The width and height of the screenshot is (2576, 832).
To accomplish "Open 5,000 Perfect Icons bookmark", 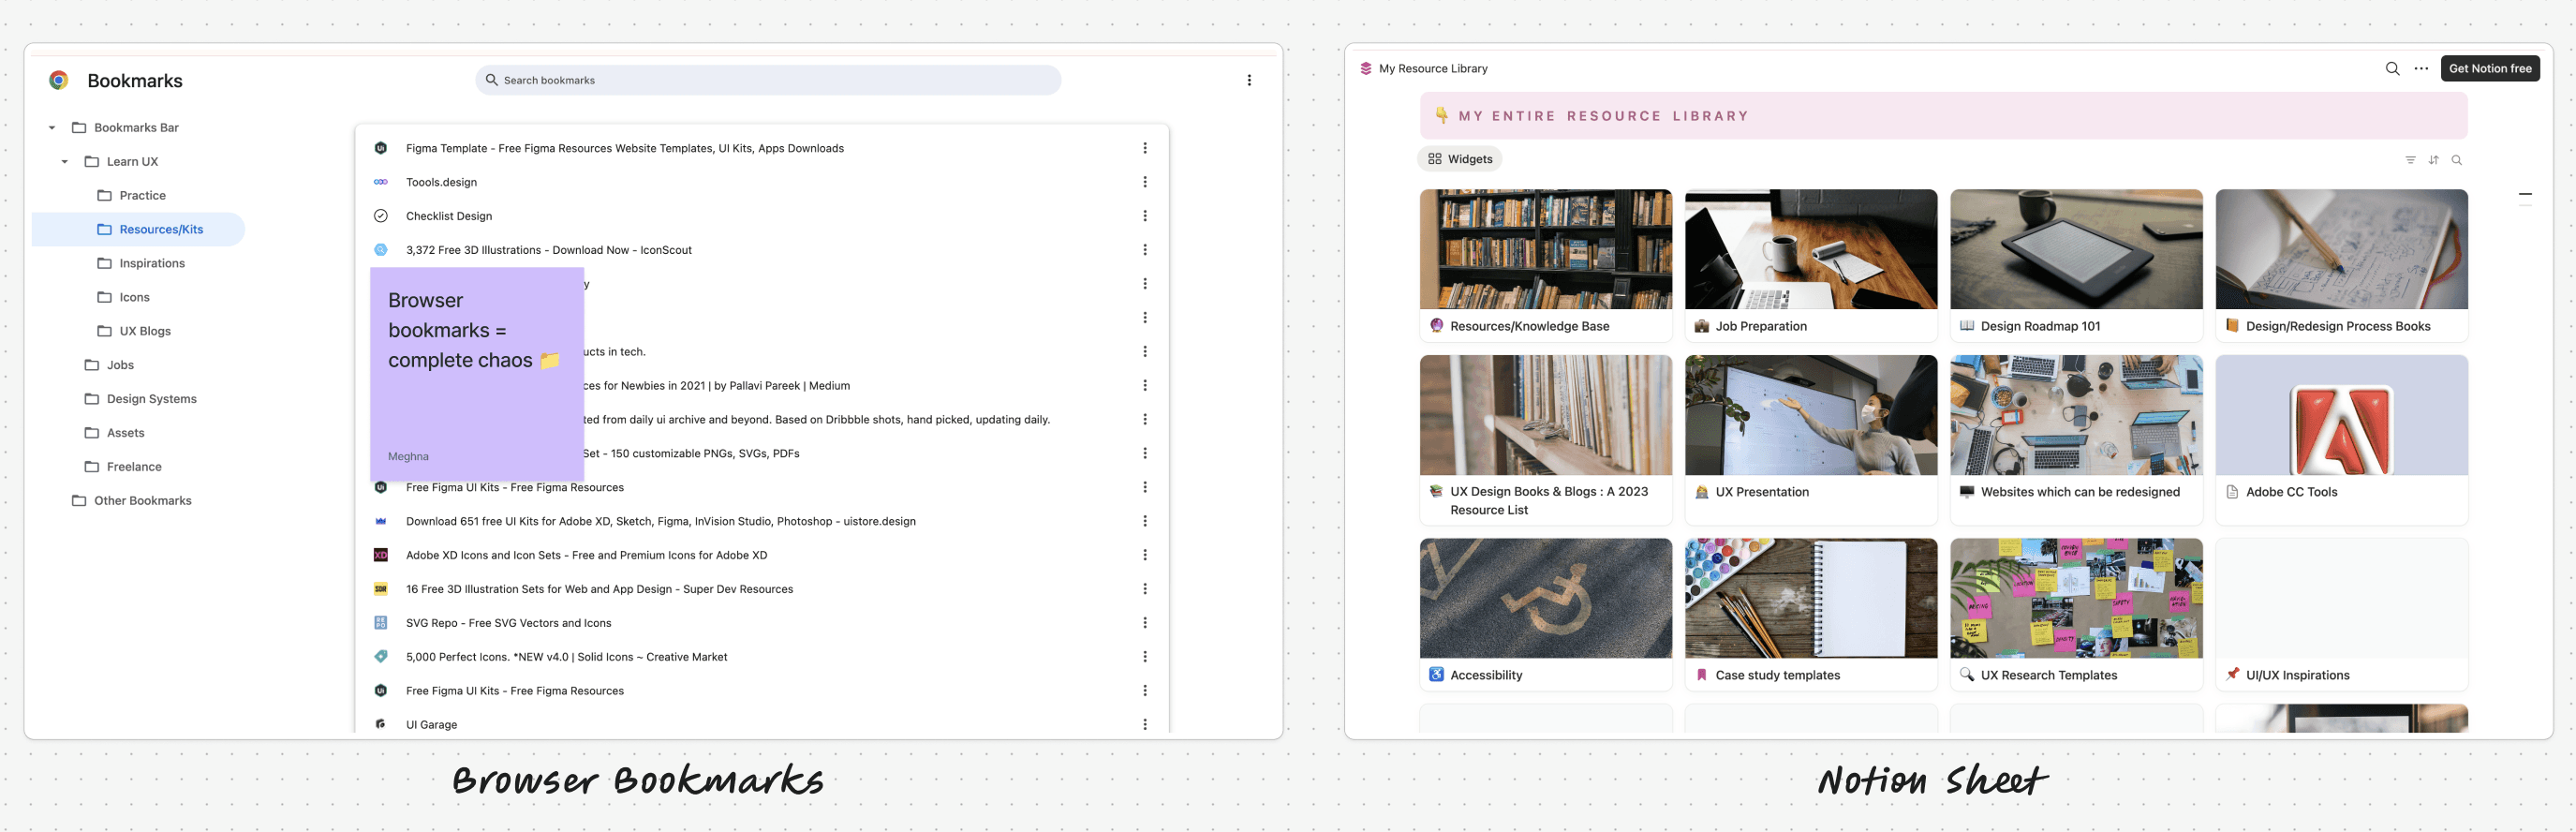I will pyautogui.click(x=566, y=657).
